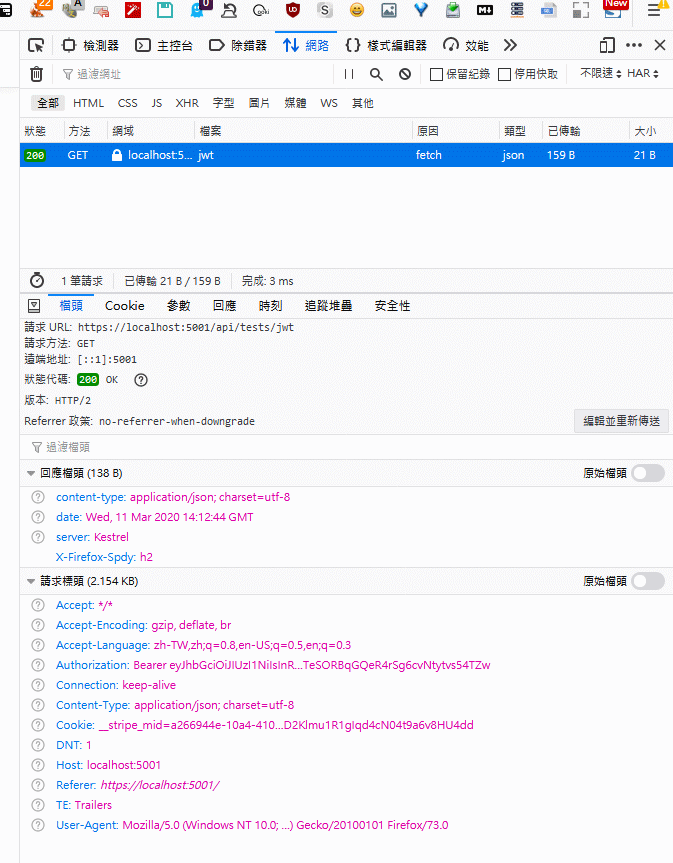The image size is (673, 863).
Task: Open help icon beside User-Agent header
Action: point(38,825)
